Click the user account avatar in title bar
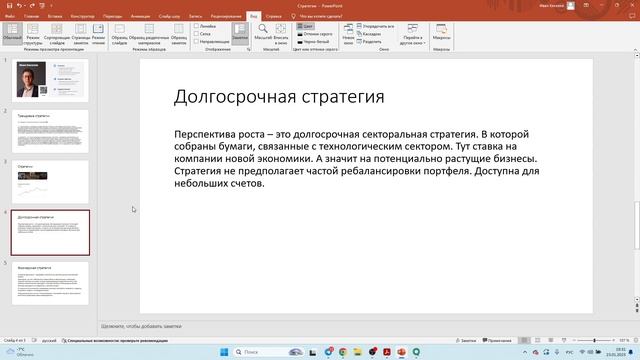 point(571,6)
